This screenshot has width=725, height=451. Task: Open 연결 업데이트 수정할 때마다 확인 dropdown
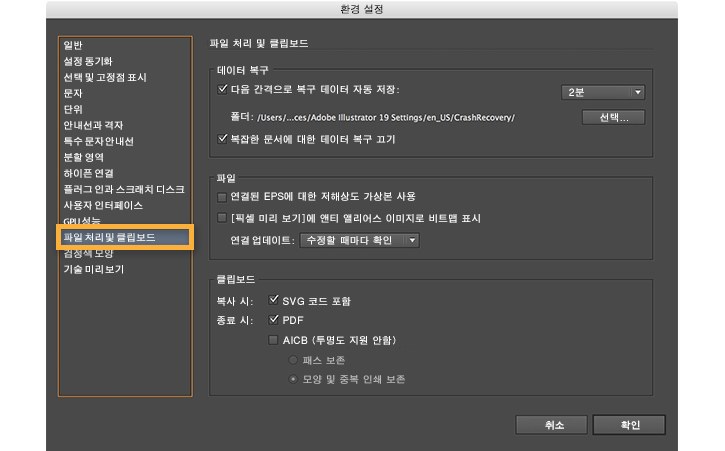pos(359,240)
